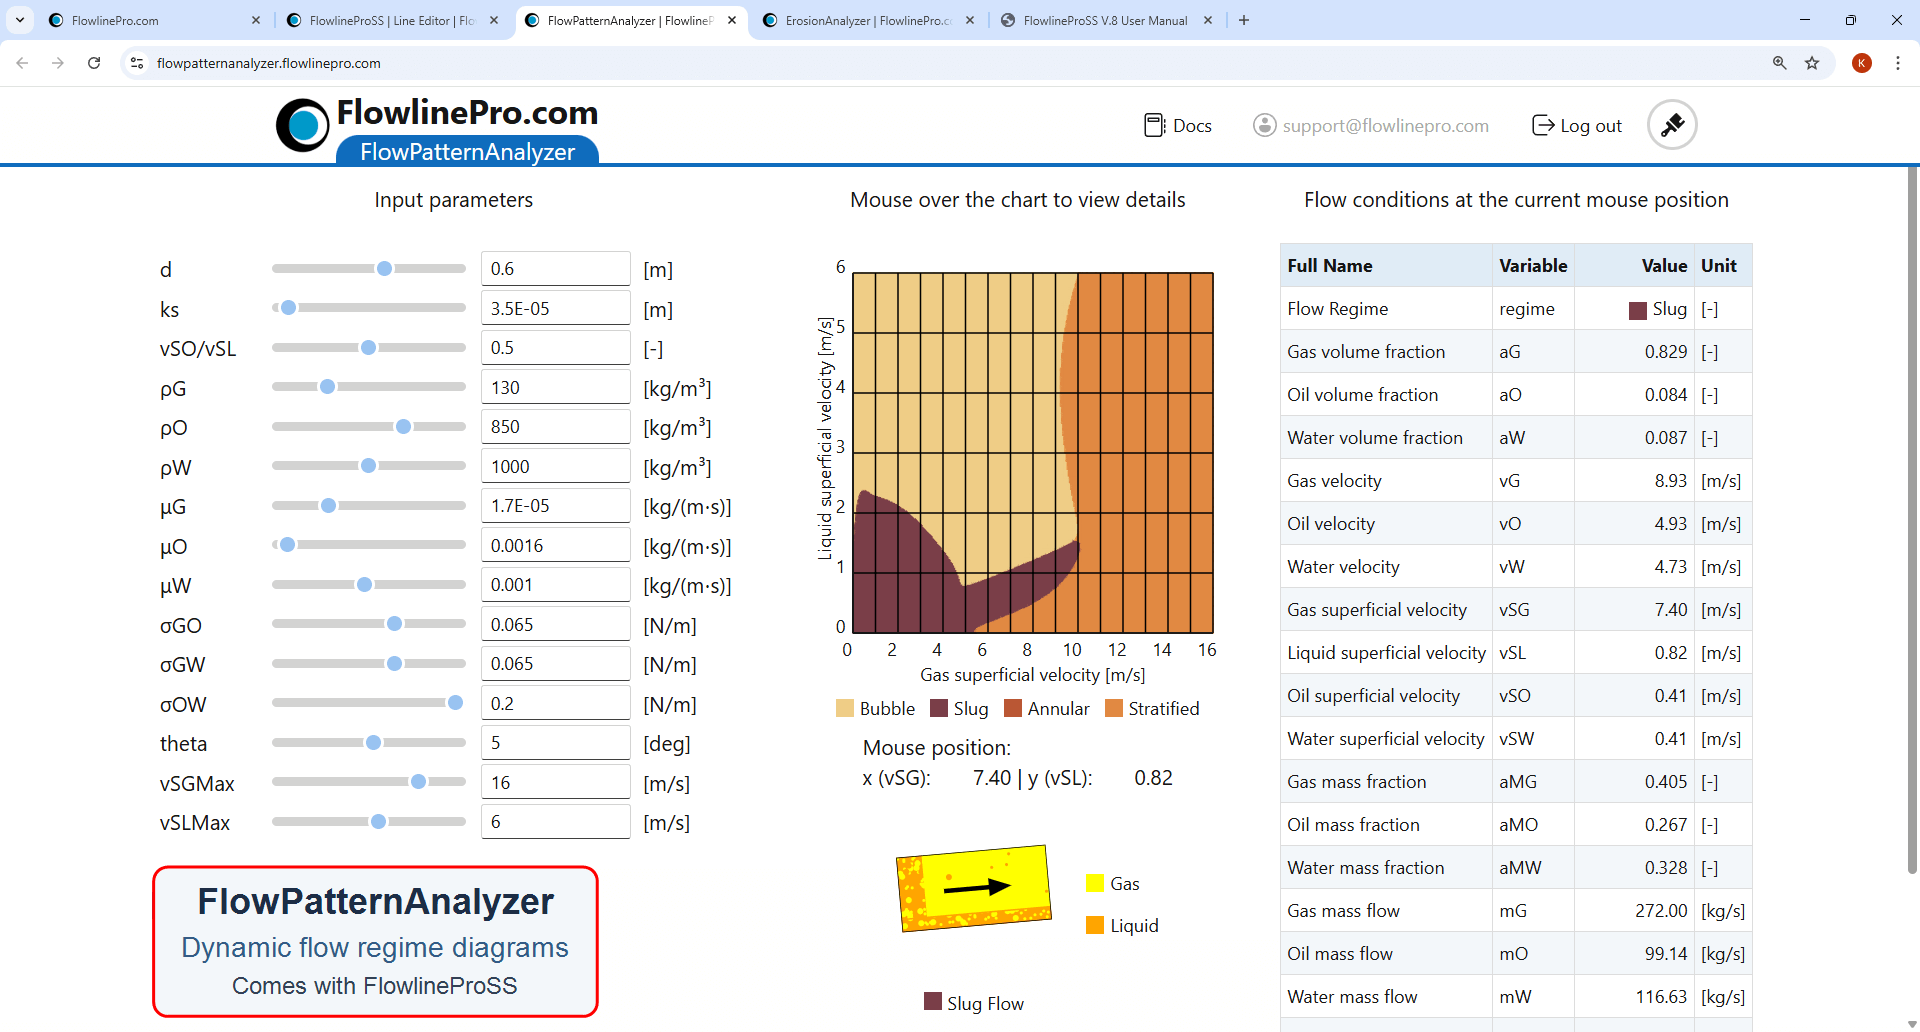Click the vSLMax input field
The image size is (1920, 1032).
point(556,821)
